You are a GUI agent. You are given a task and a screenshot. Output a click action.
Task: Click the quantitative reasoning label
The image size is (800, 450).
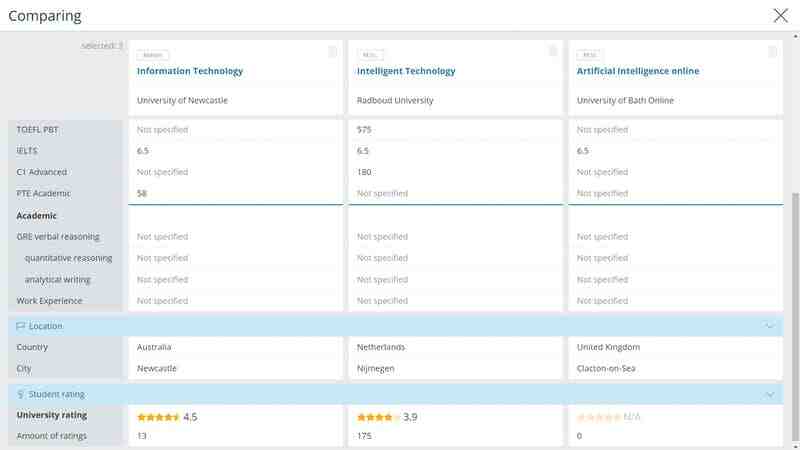pos(68,258)
